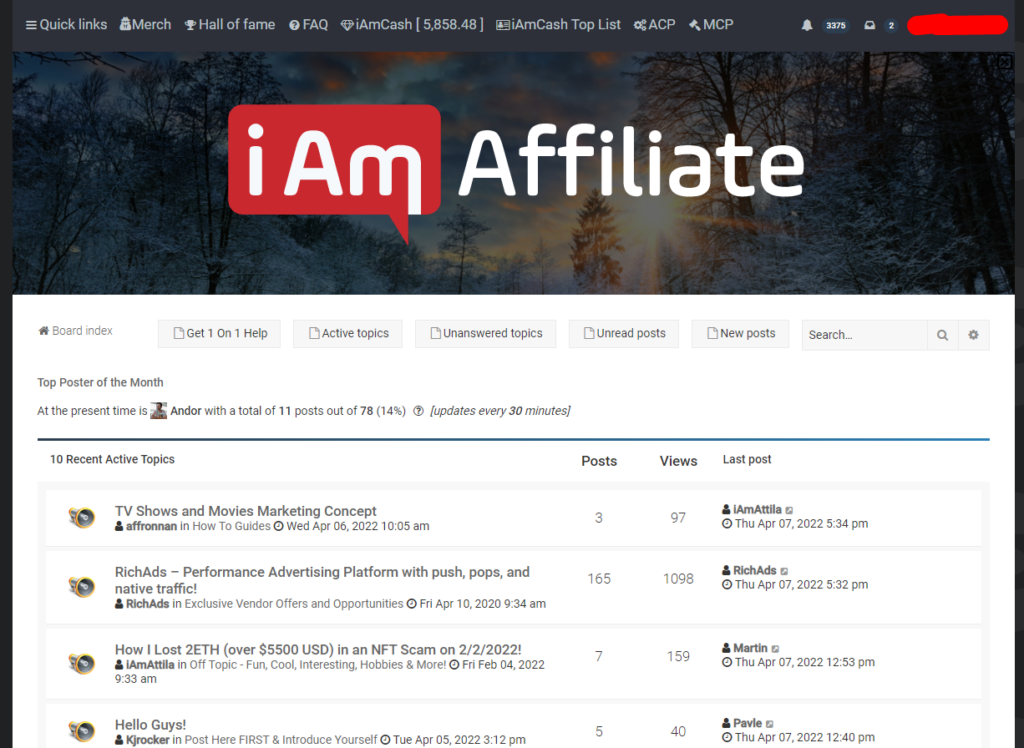1024x748 pixels.
Task: Open TV Shows and Movies Marketing Concept topic
Action: click(246, 511)
